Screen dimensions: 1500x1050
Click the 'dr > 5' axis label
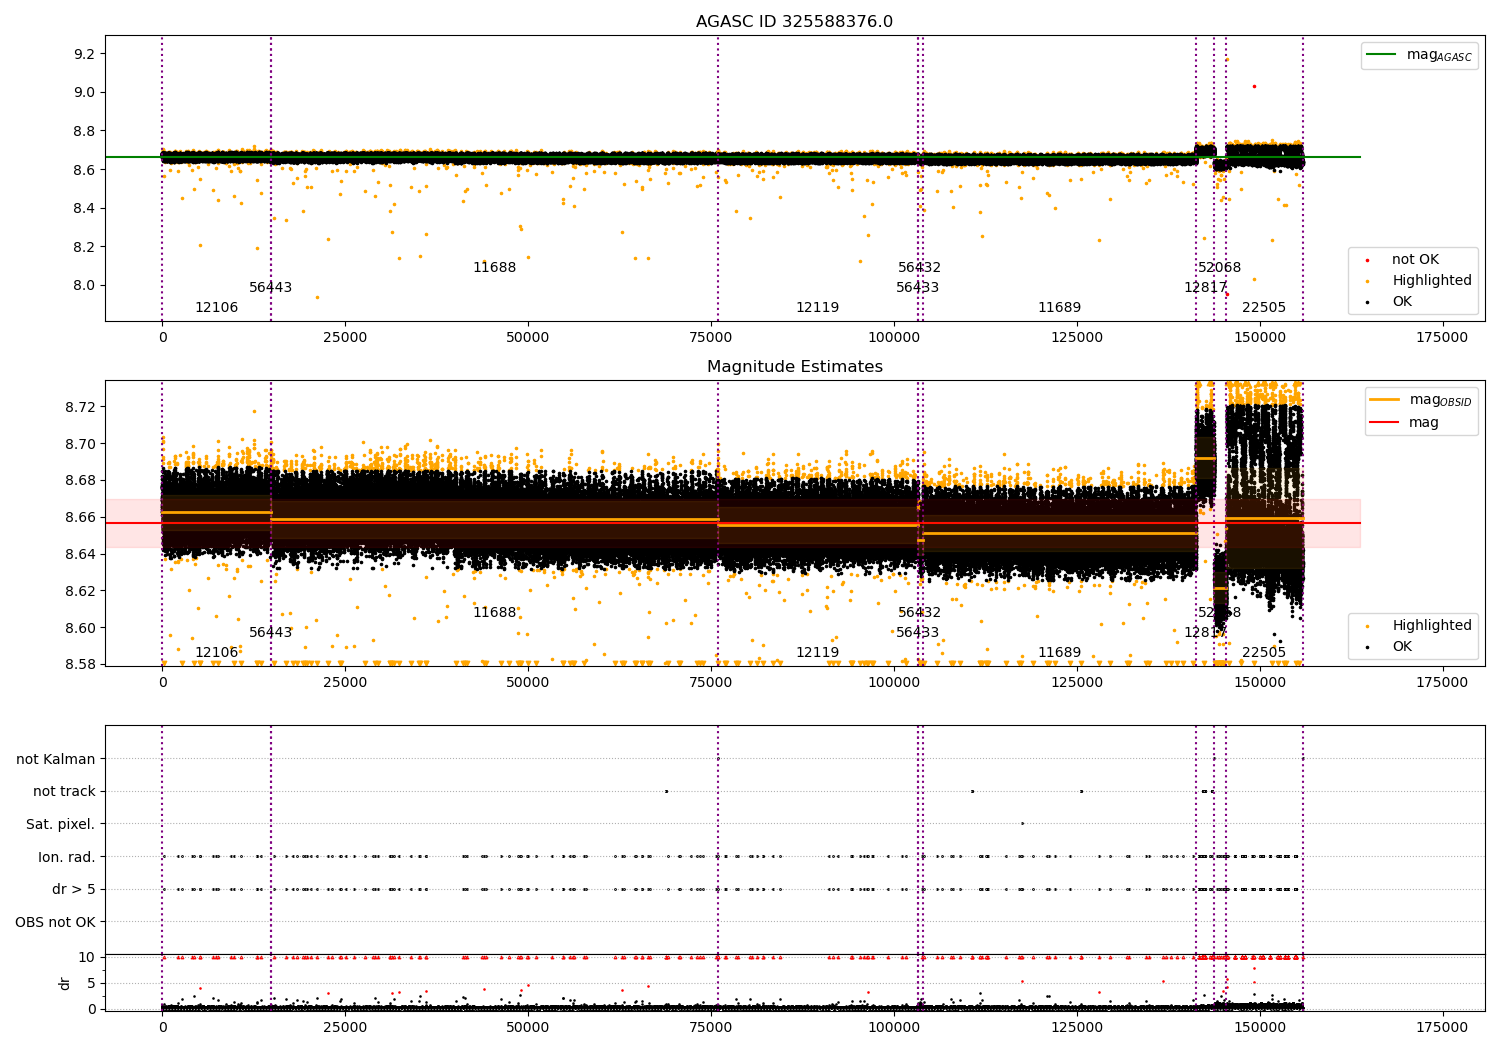coord(74,889)
